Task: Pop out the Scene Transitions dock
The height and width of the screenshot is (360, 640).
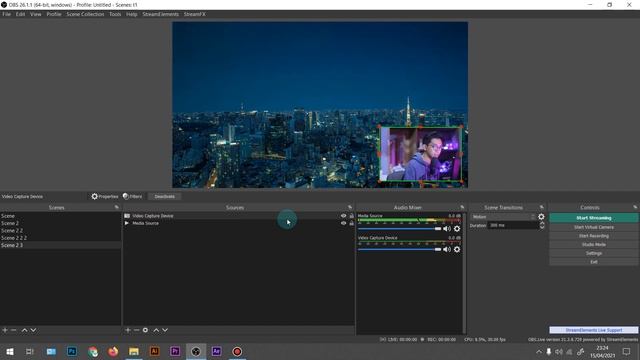Action: pyautogui.click(x=542, y=207)
